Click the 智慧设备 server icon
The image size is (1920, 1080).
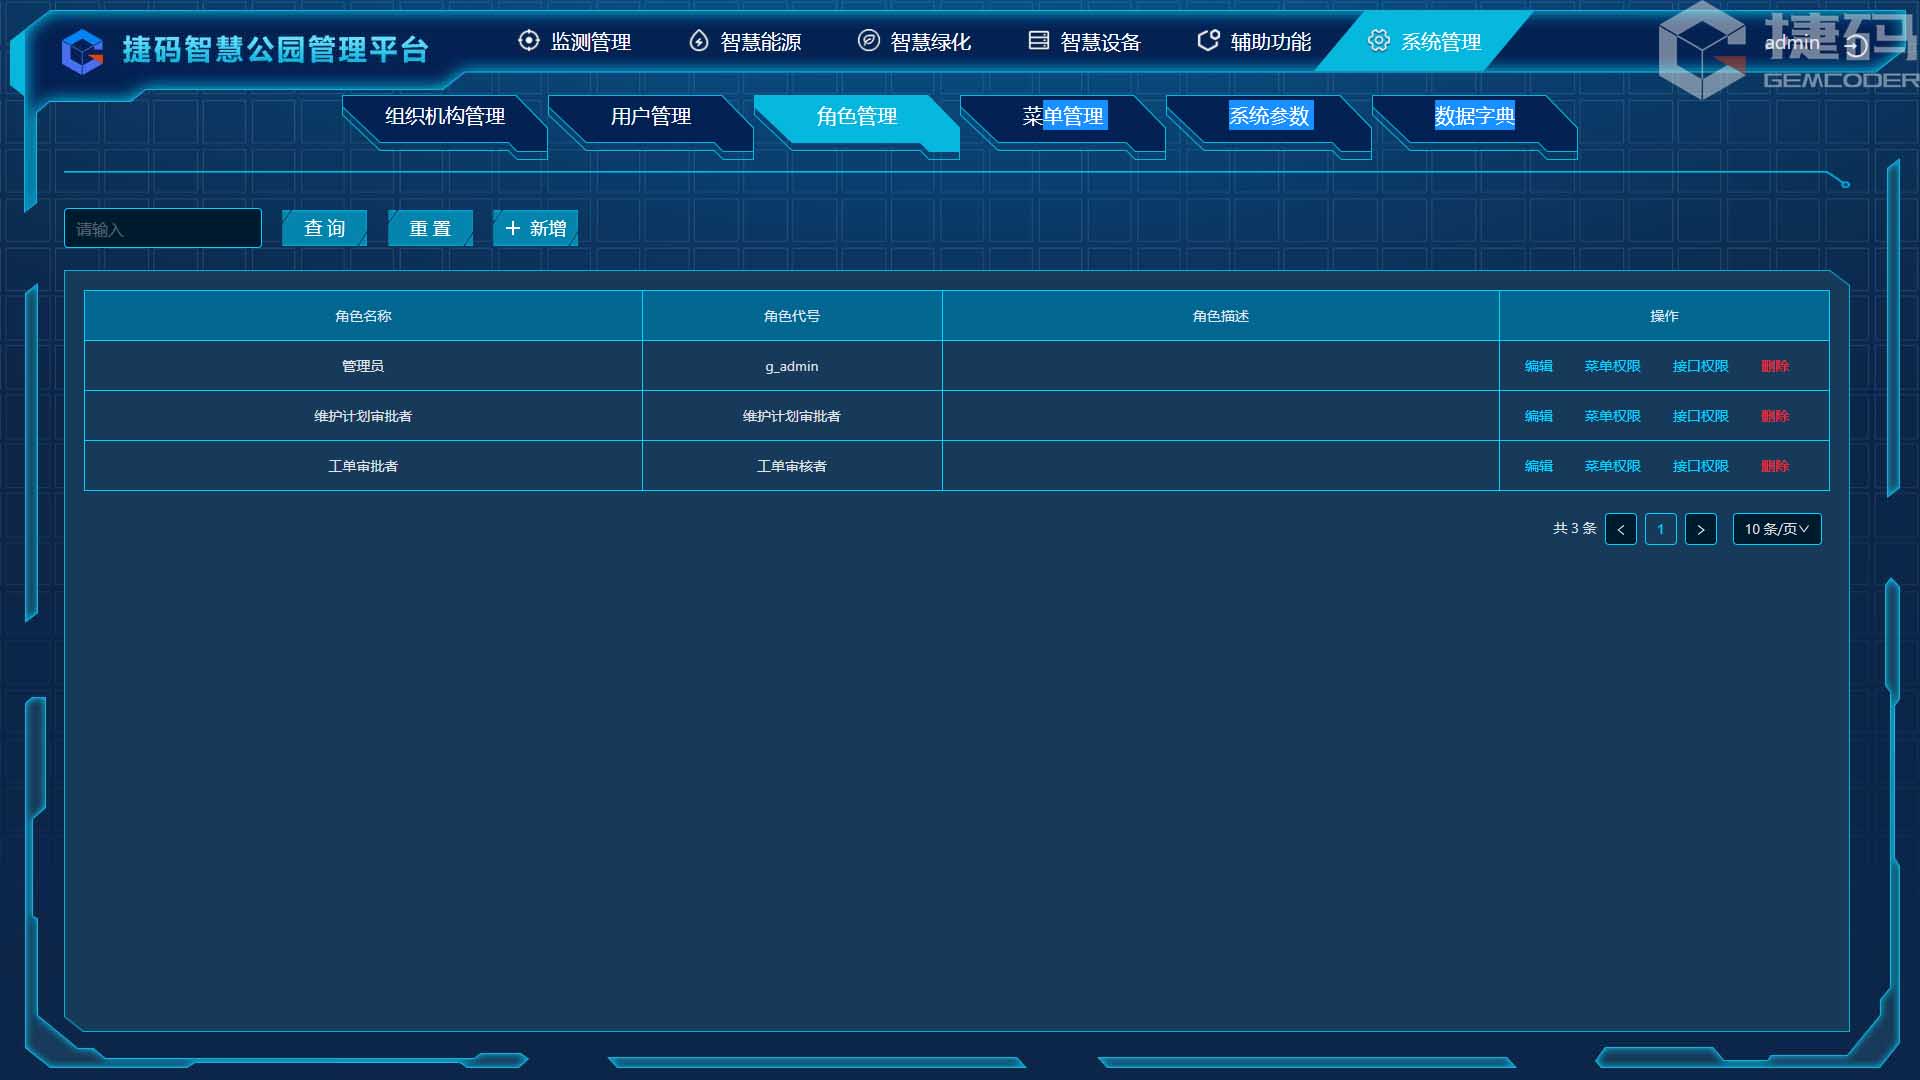tap(1039, 41)
